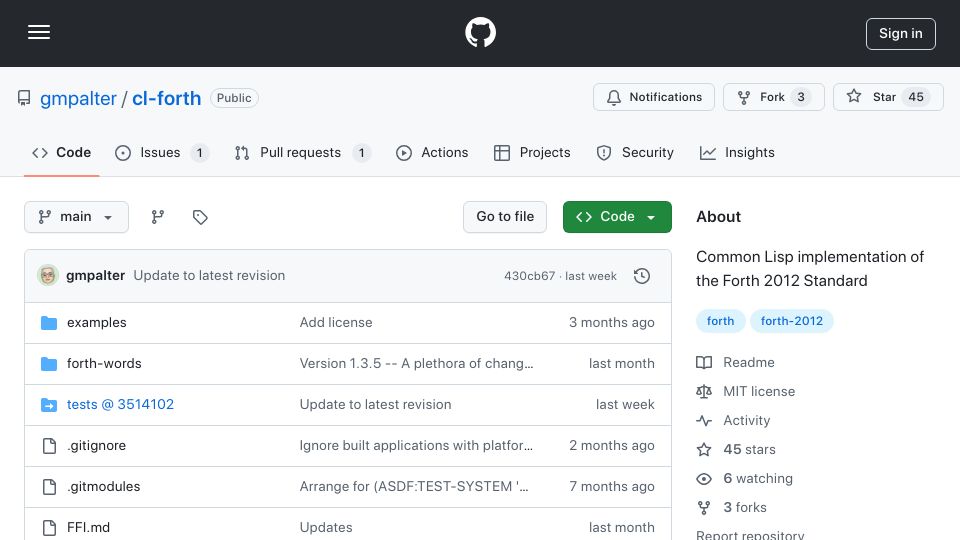
Task: Open the hamburger navigation menu
Action: (x=39, y=32)
